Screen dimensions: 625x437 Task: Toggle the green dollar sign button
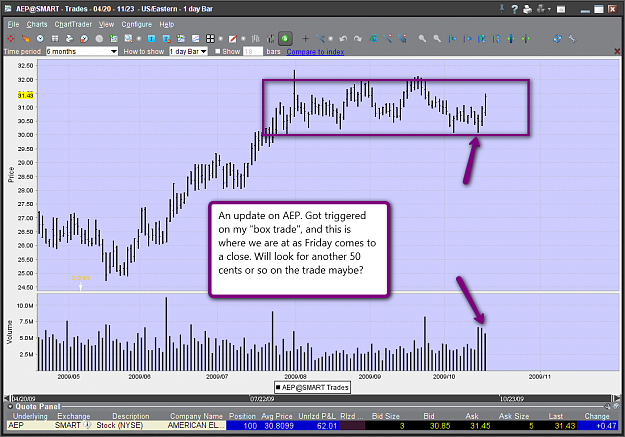pos(285,39)
